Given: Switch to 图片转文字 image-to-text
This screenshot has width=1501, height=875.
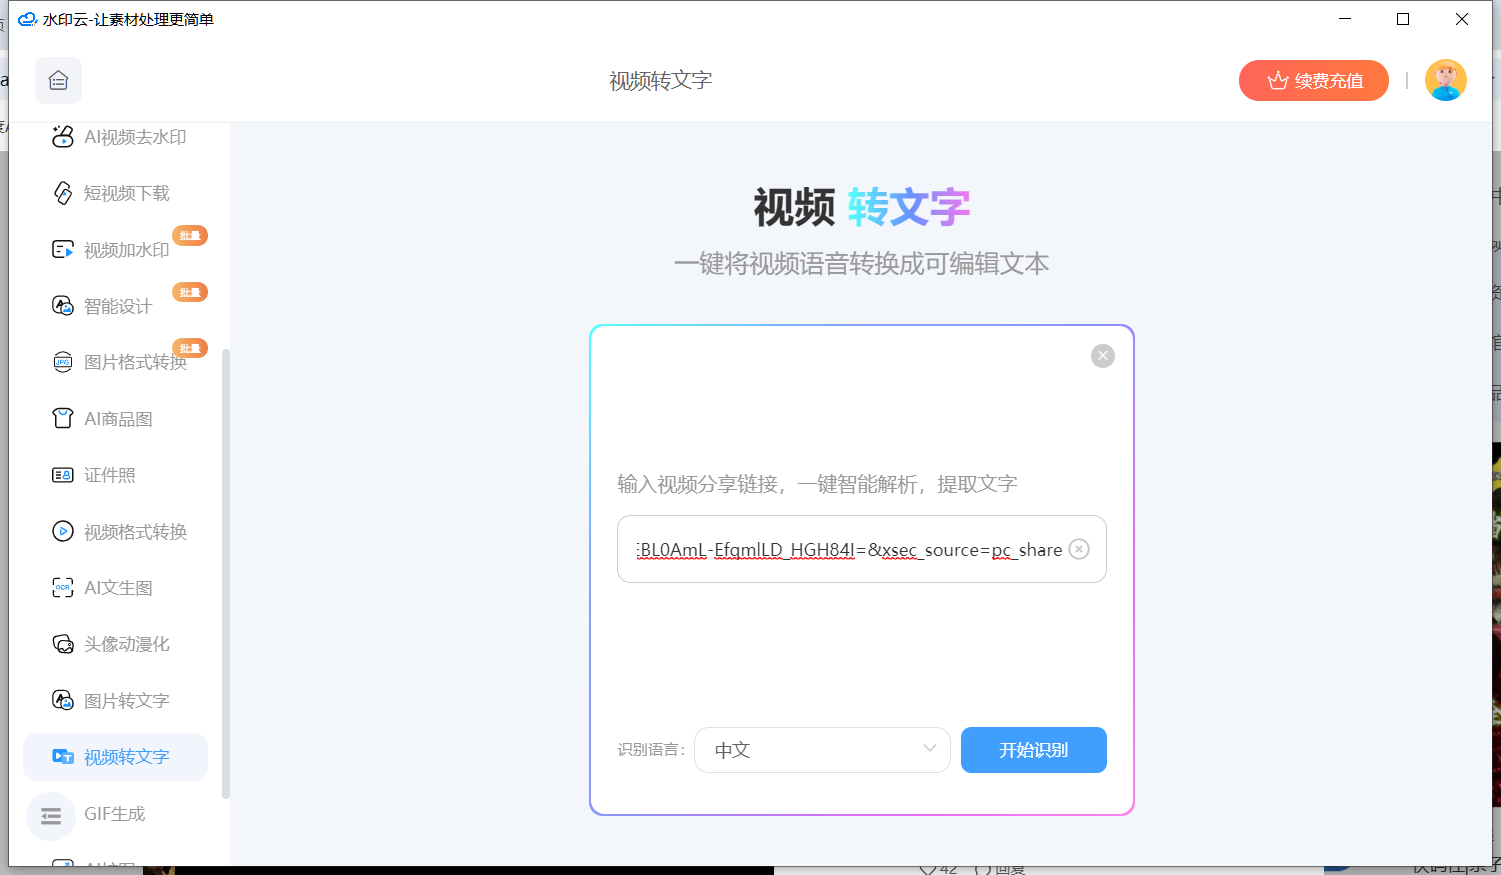Looking at the screenshot, I should (112, 701).
